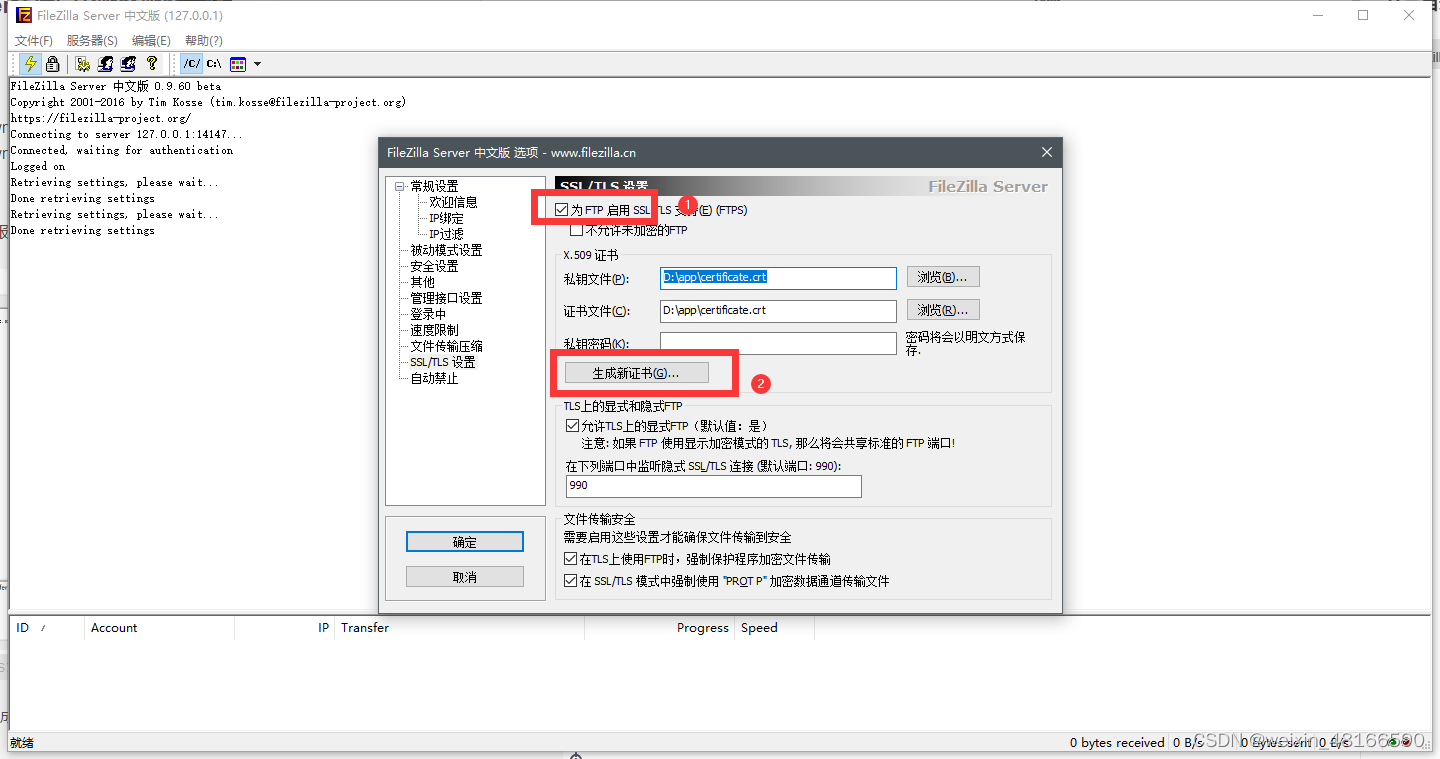Select the /C/ path display toolbar button
This screenshot has width=1440, height=759.
point(191,64)
